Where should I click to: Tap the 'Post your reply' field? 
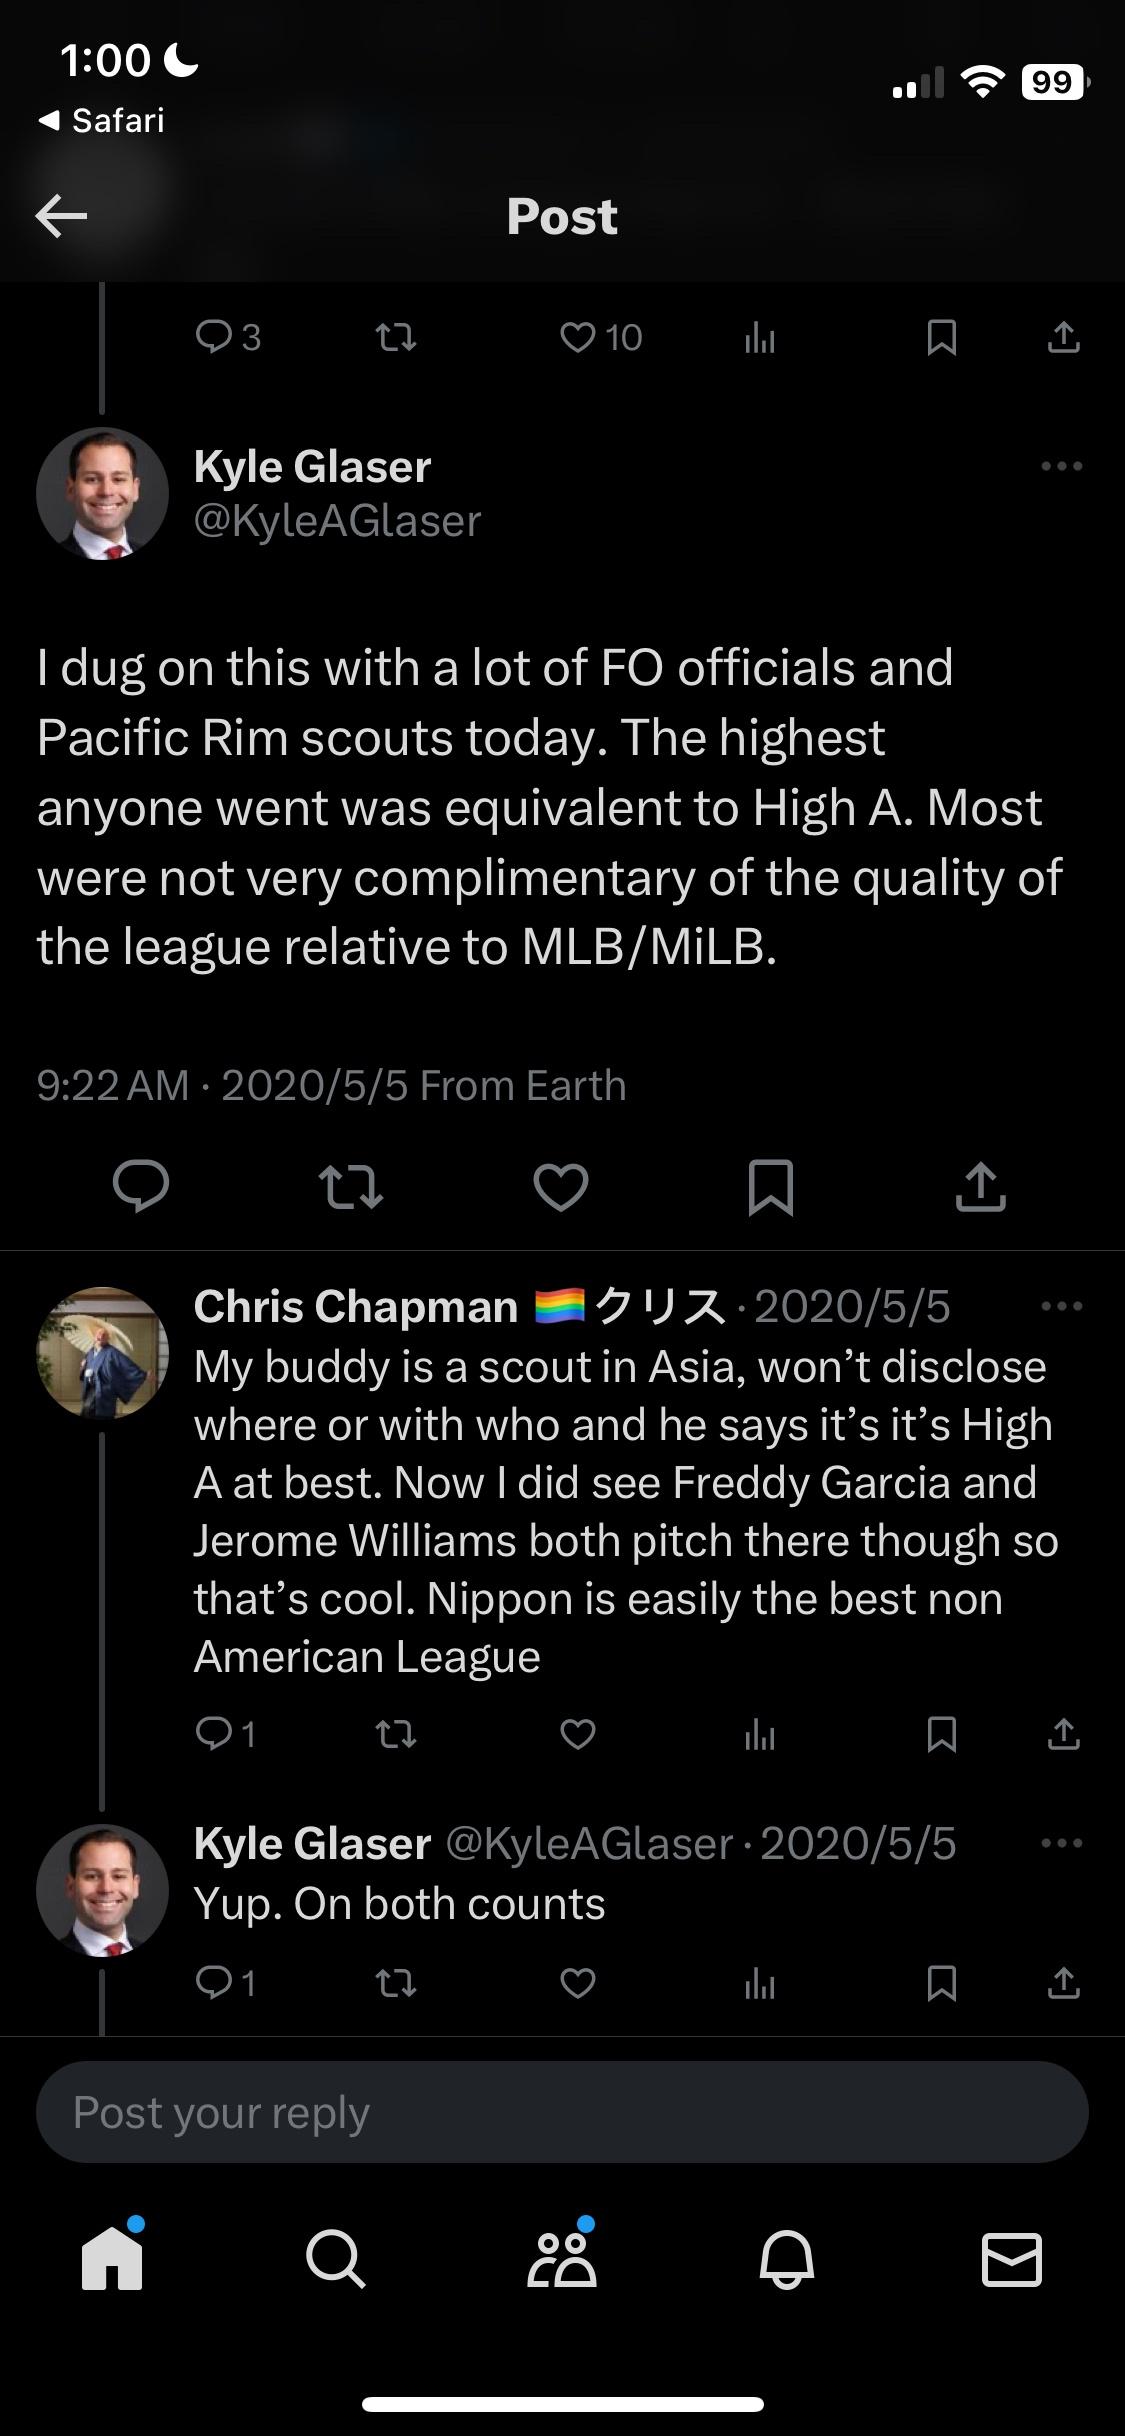[x=562, y=2112]
